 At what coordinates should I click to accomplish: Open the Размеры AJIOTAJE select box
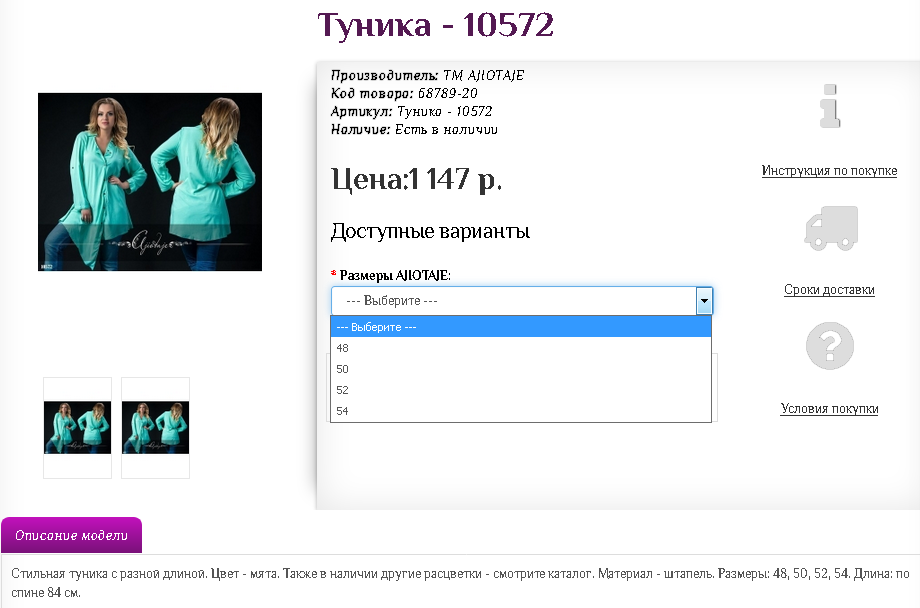[522, 301]
